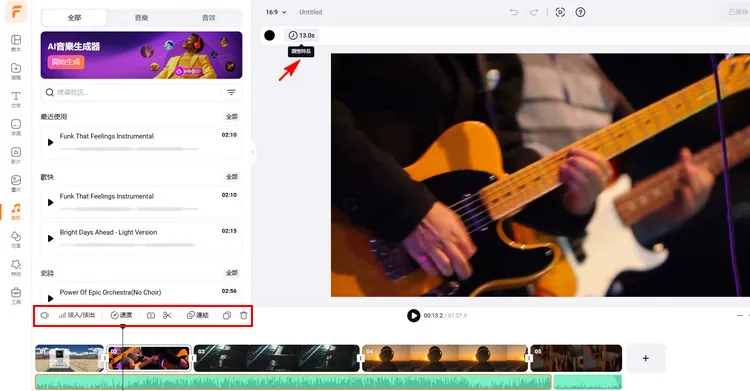Click the scissors split icon
The image size is (750, 391).
tap(167, 315)
